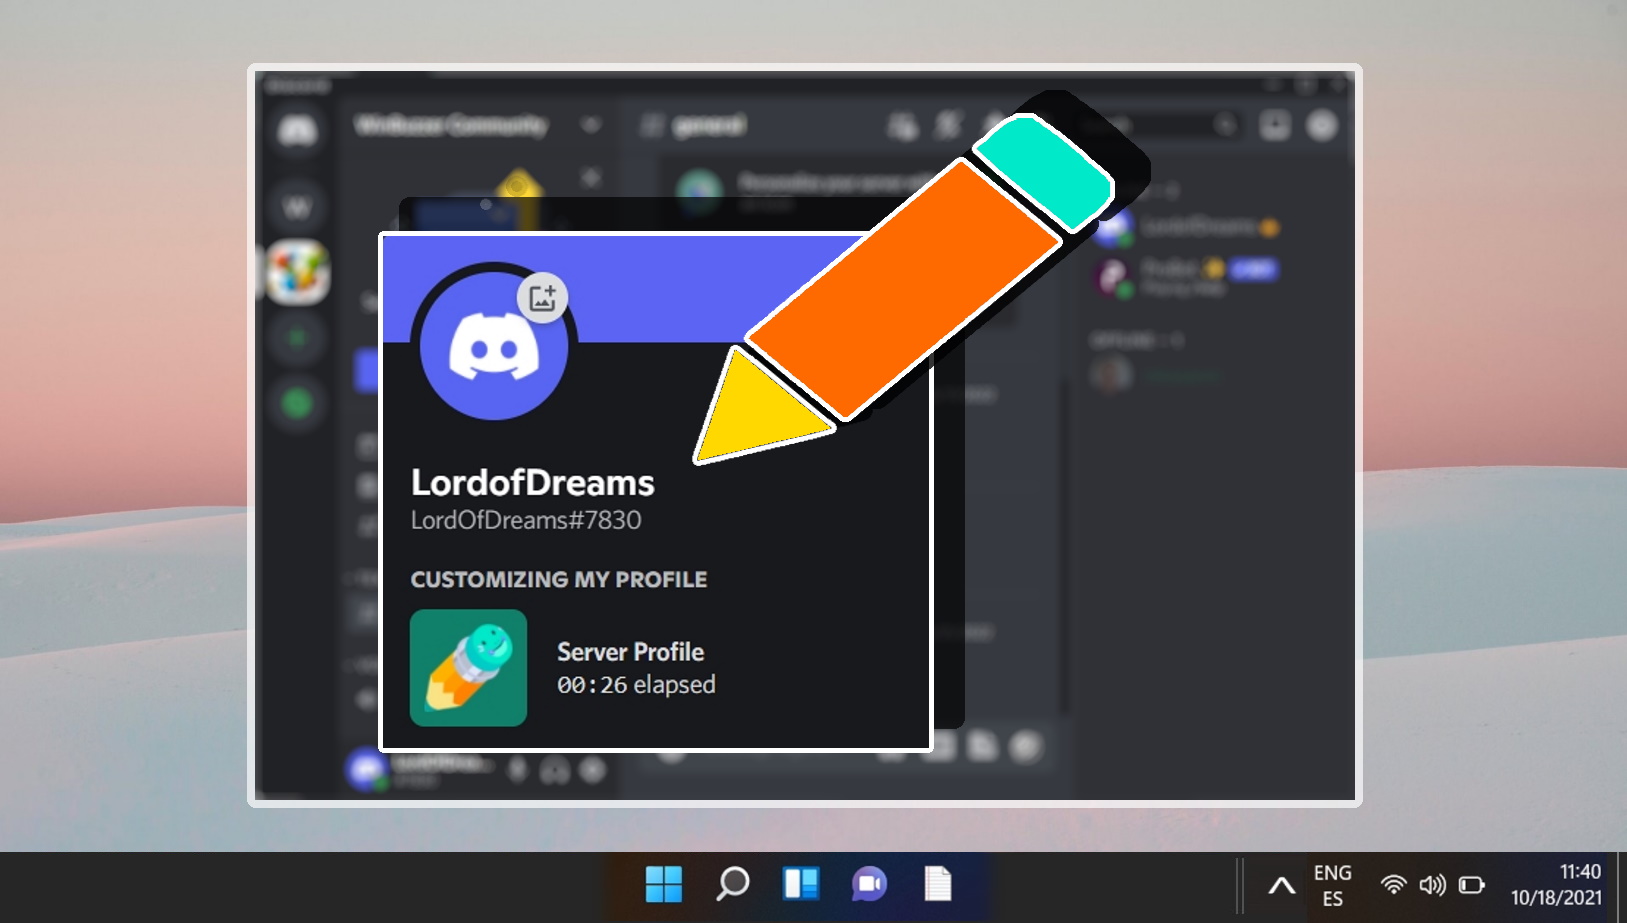1627x923 pixels.
Task: Check the battery tray icon
Action: click(x=1471, y=885)
